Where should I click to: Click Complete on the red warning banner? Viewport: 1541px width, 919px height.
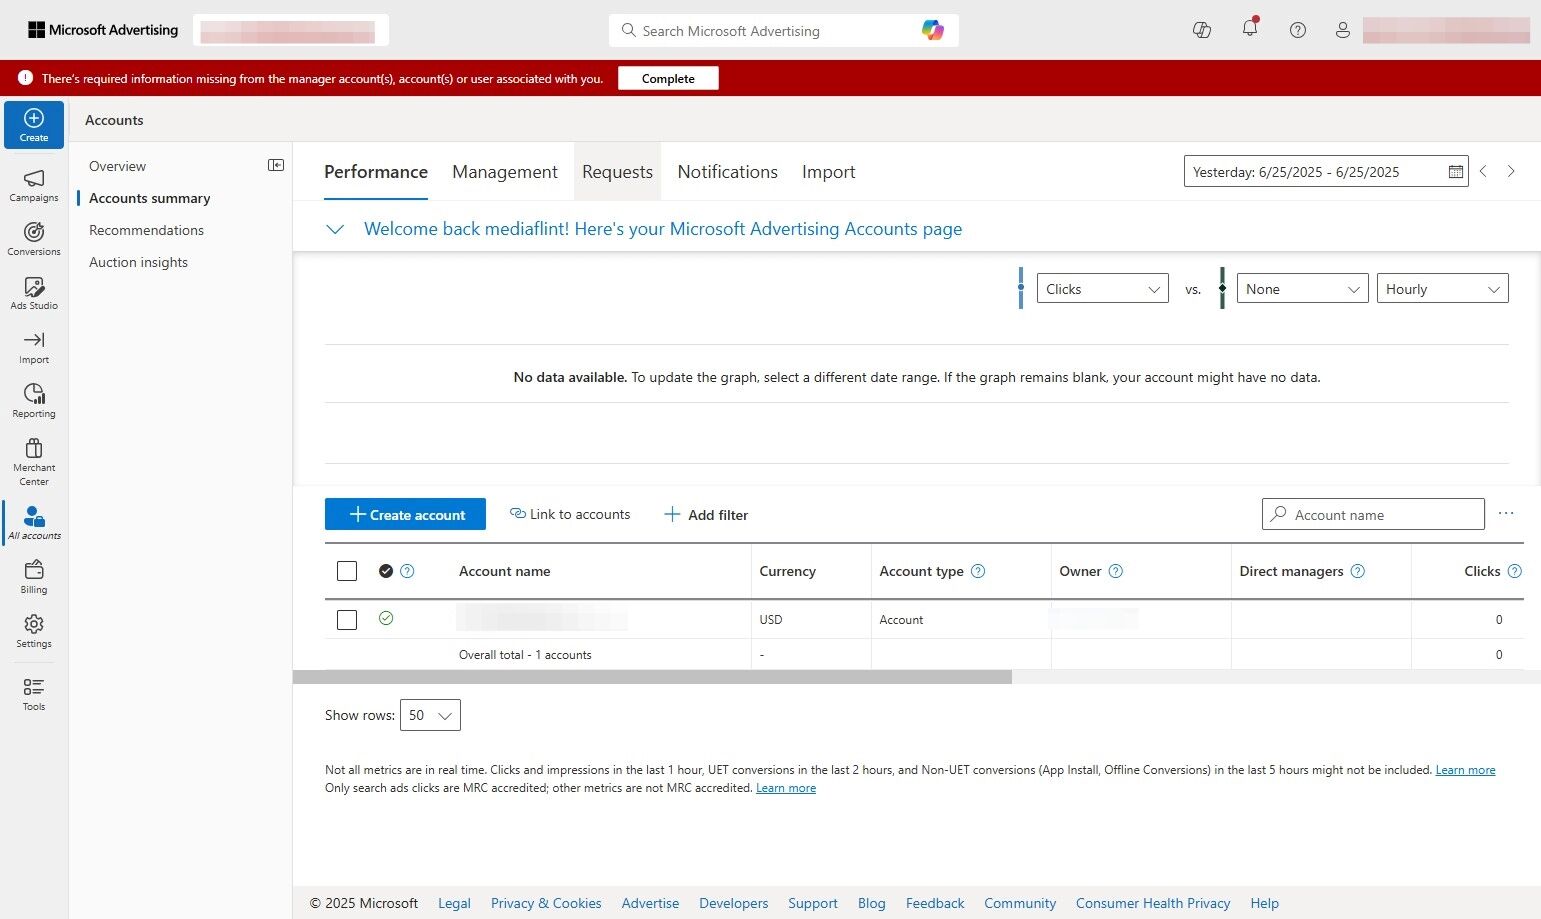[668, 78]
